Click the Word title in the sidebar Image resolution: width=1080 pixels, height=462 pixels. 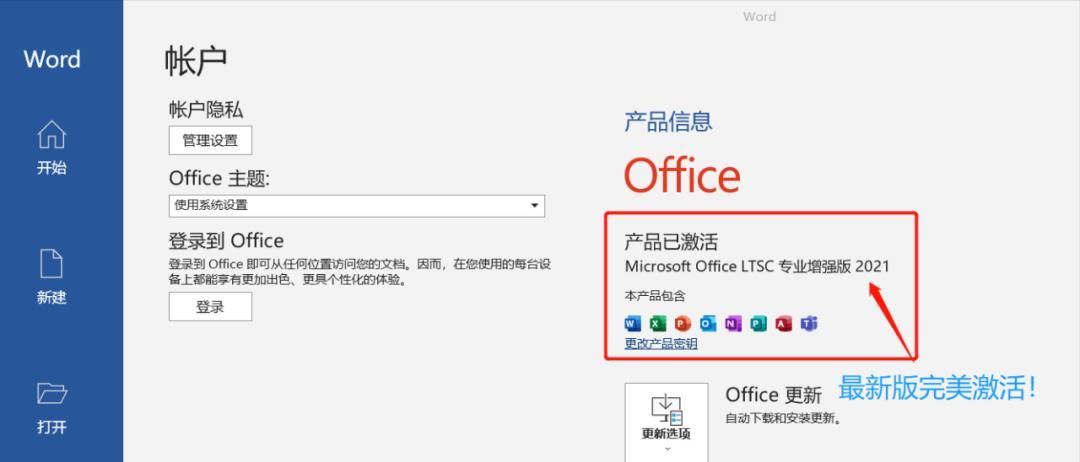pyautogui.click(x=52, y=59)
